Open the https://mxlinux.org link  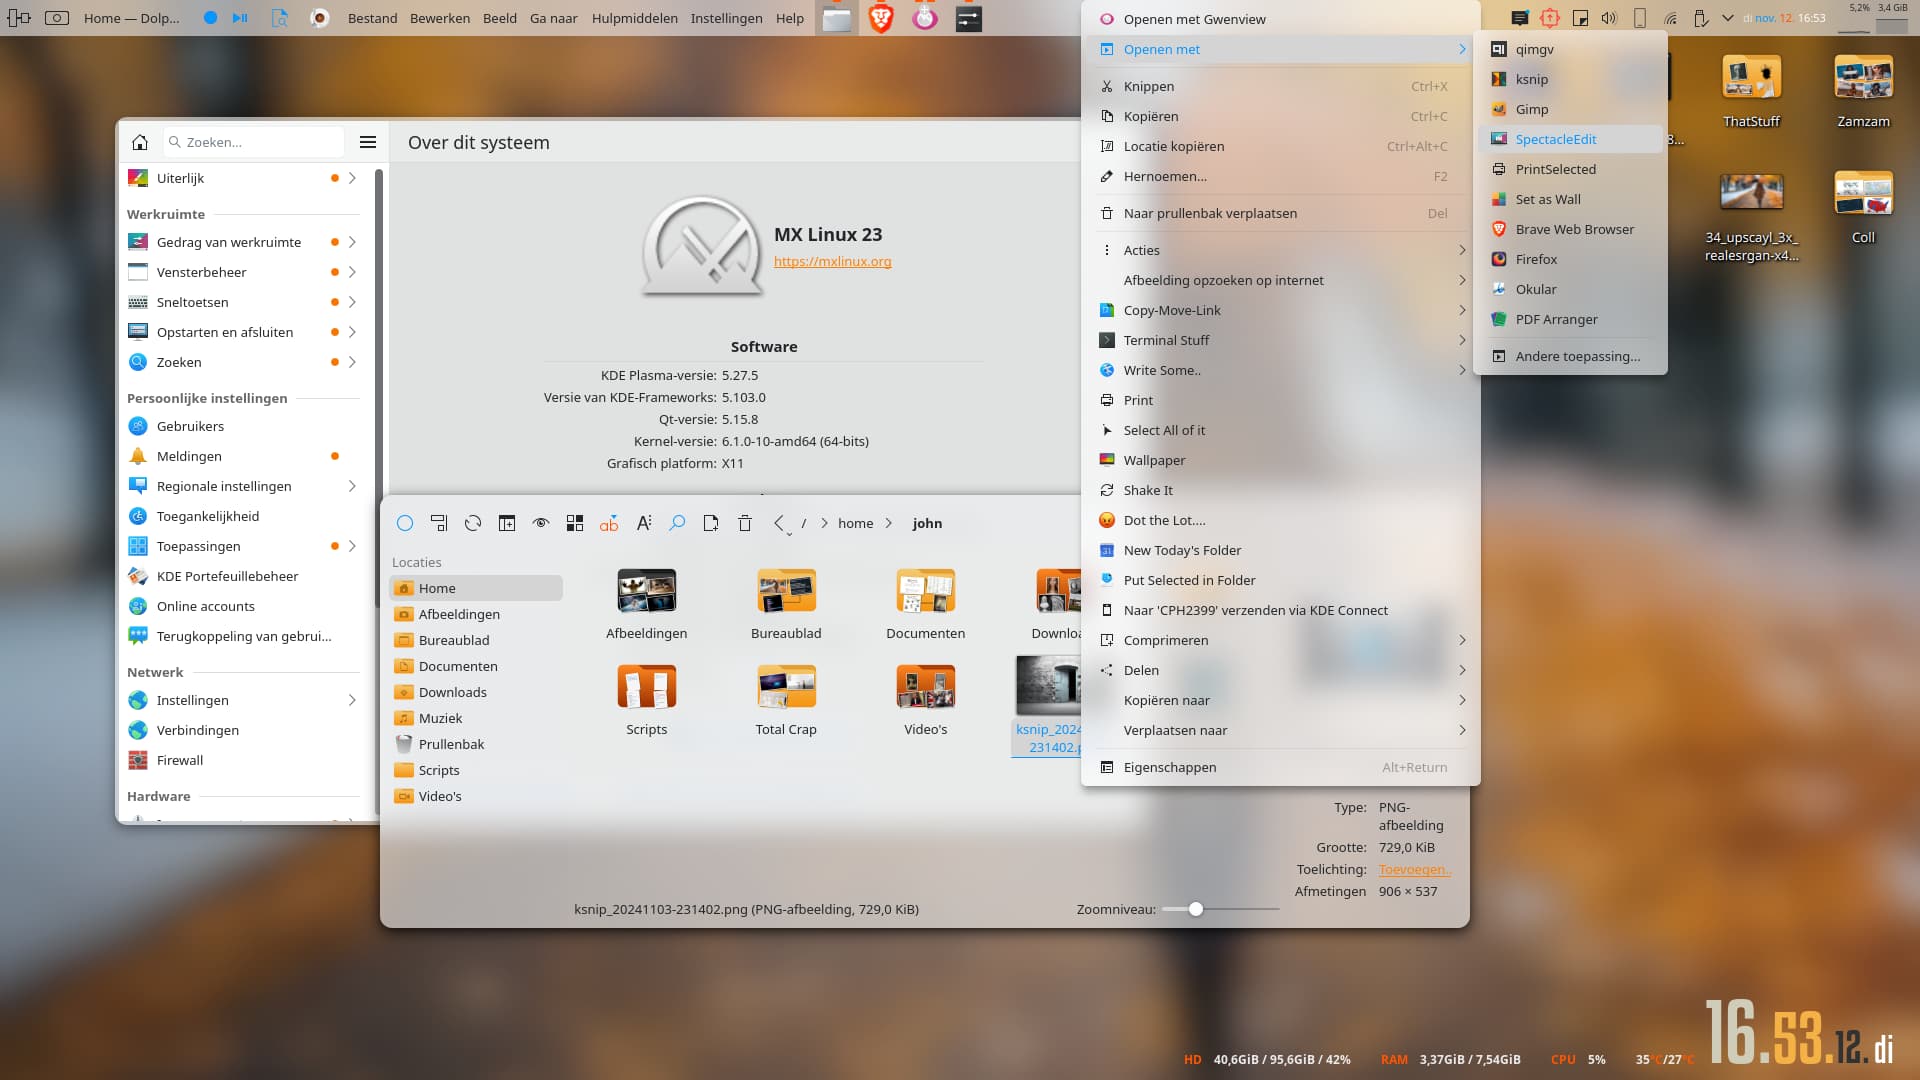832,261
